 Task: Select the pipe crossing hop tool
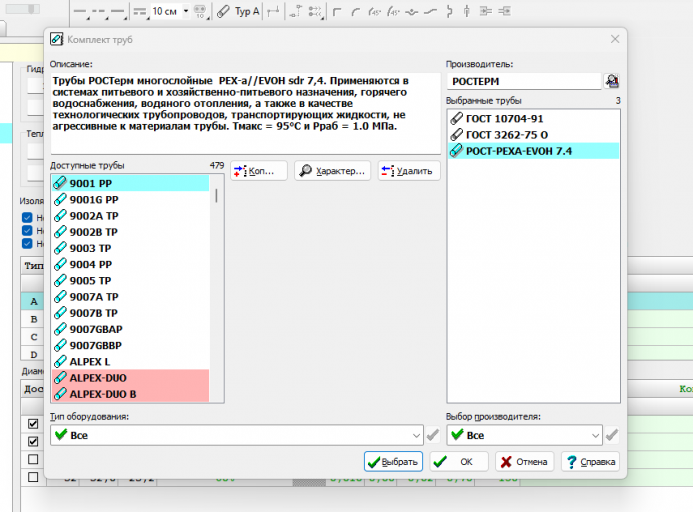pyautogui.click(x=411, y=11)
